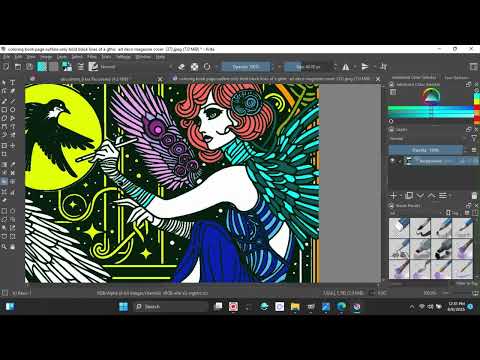Add a new paint layer
This screenshot has width=480, height=360.
[393, 196]
